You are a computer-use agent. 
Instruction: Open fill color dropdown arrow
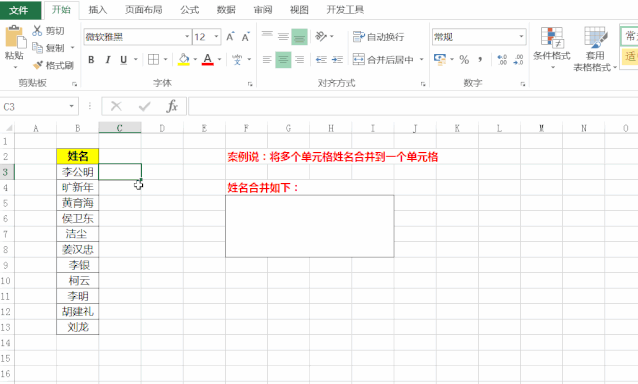(x=195, y=60)
